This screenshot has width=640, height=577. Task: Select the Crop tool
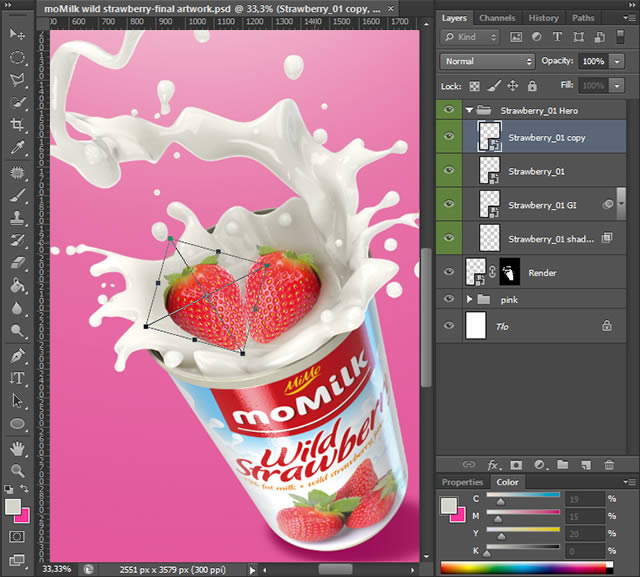coord(17,124)
